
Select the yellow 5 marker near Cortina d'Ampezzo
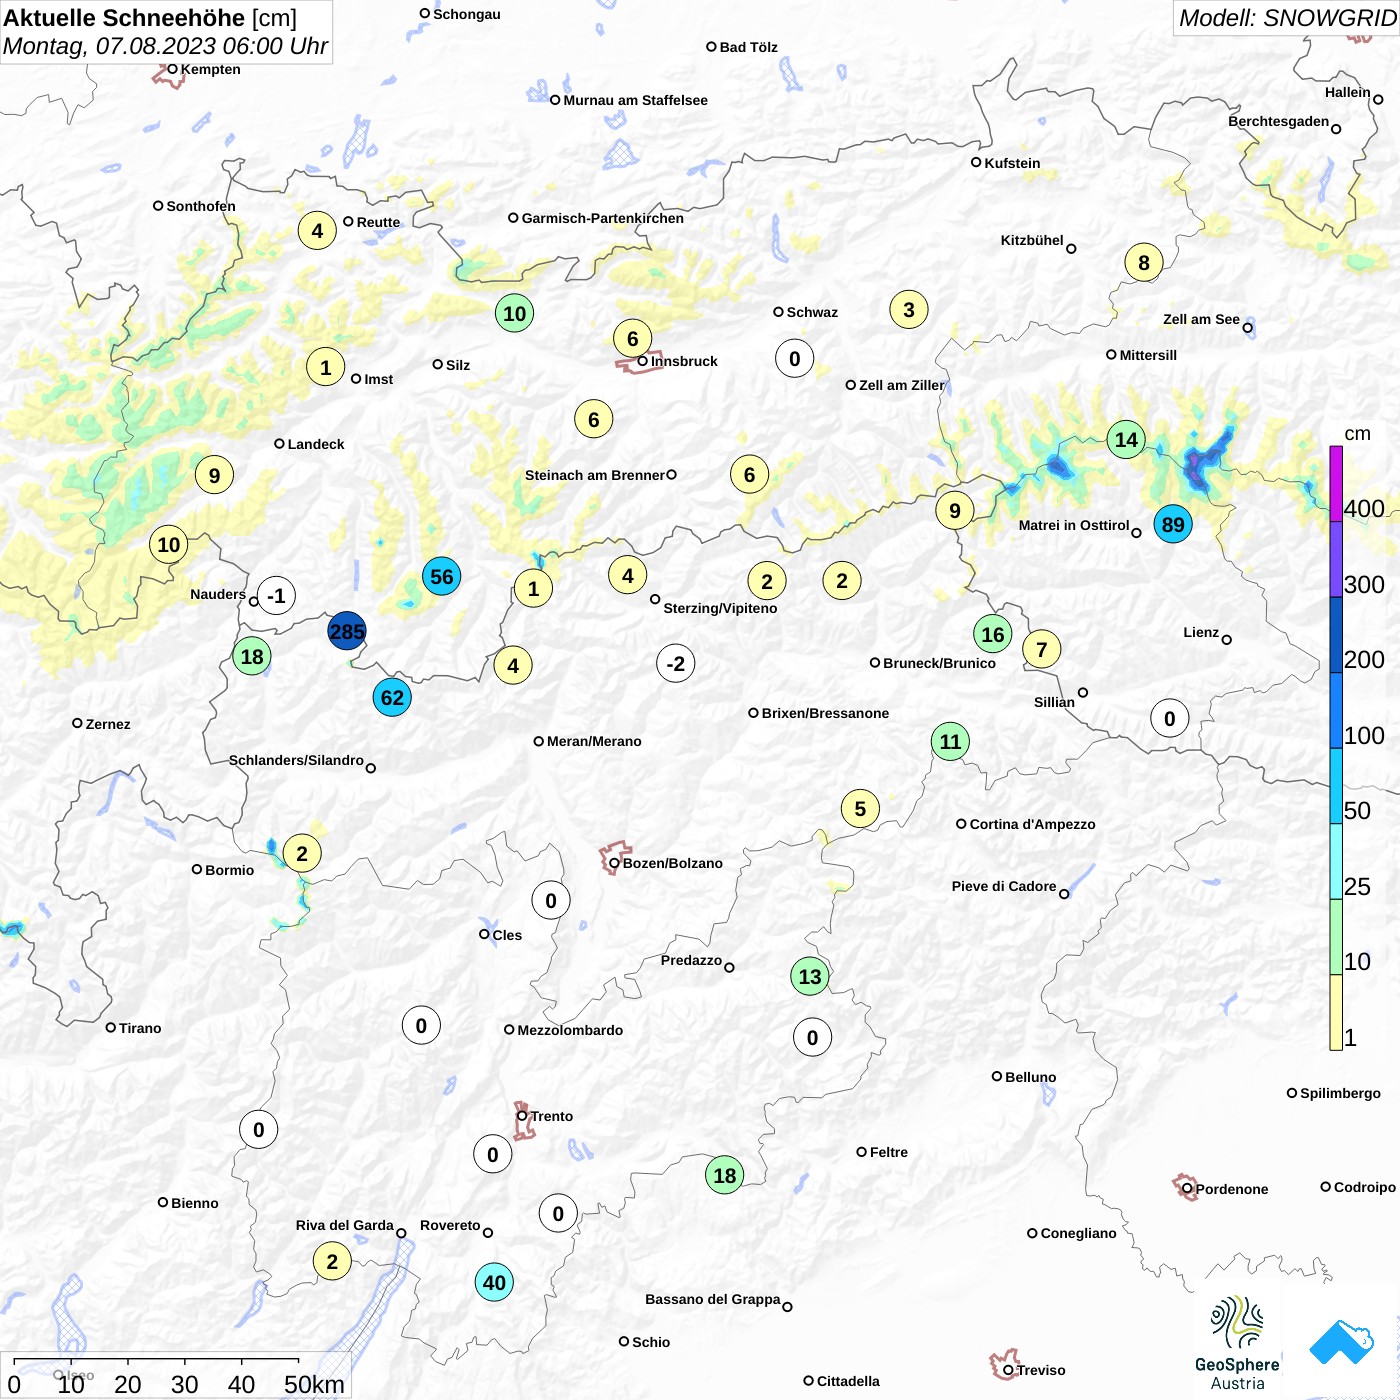point(860,808)
